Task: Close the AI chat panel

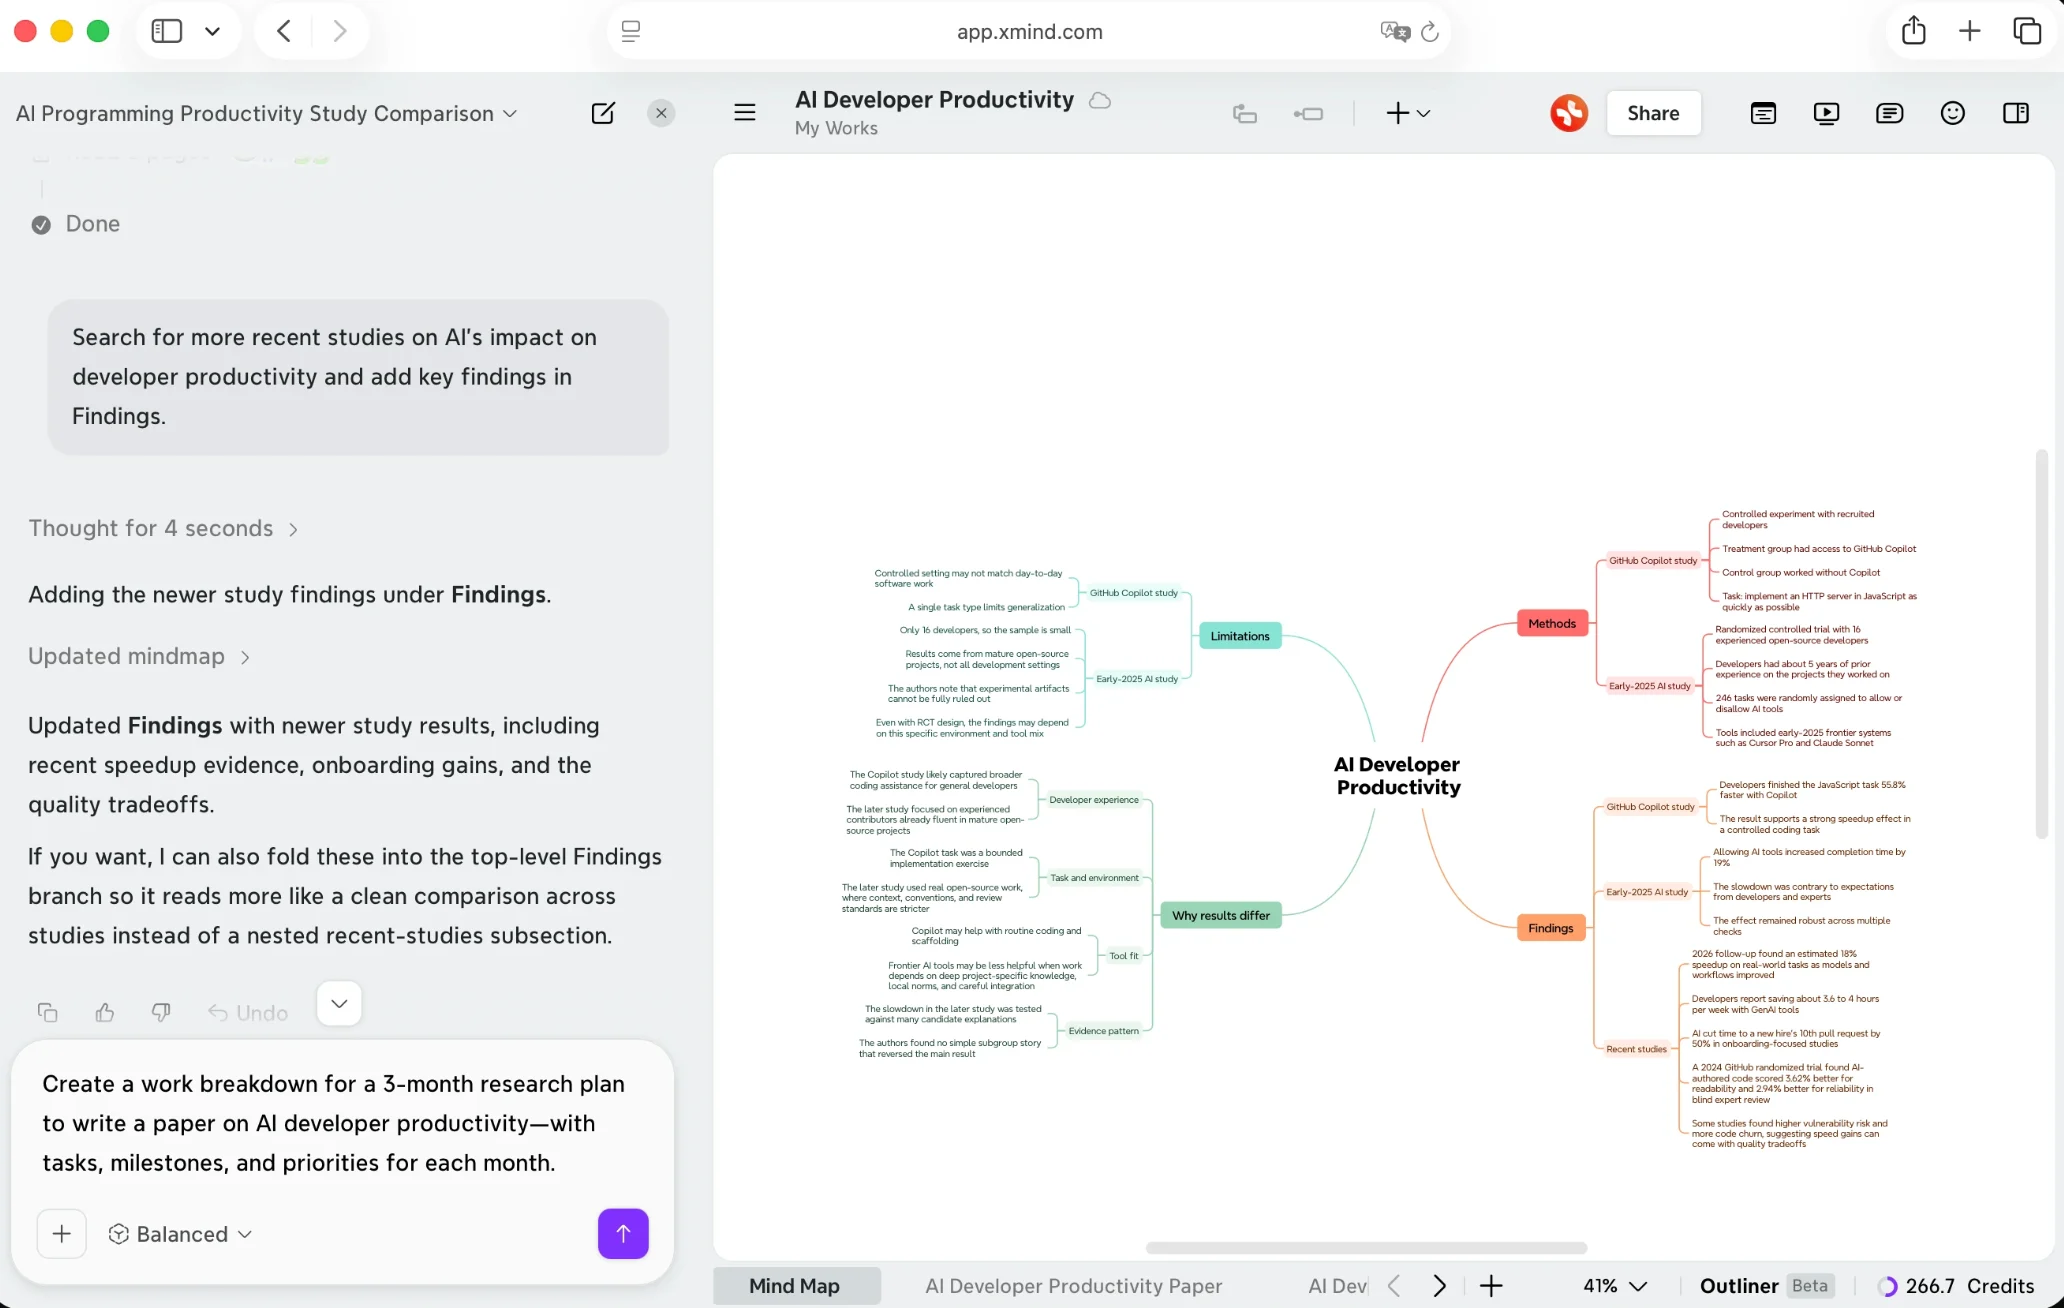Action: [x=661, y=113]
